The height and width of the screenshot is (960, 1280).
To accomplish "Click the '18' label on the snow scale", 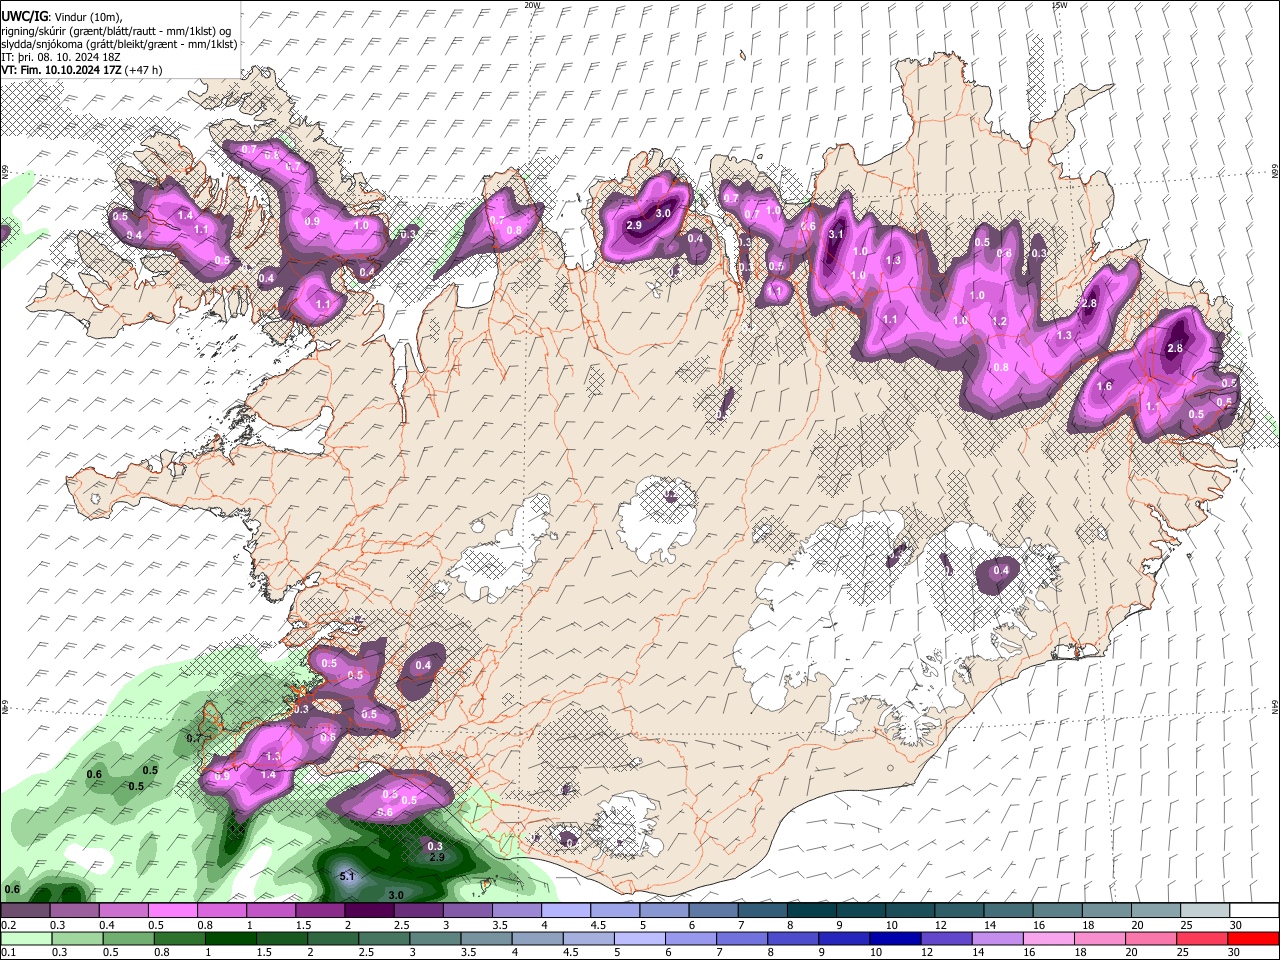I will (x=1088, y=925).
